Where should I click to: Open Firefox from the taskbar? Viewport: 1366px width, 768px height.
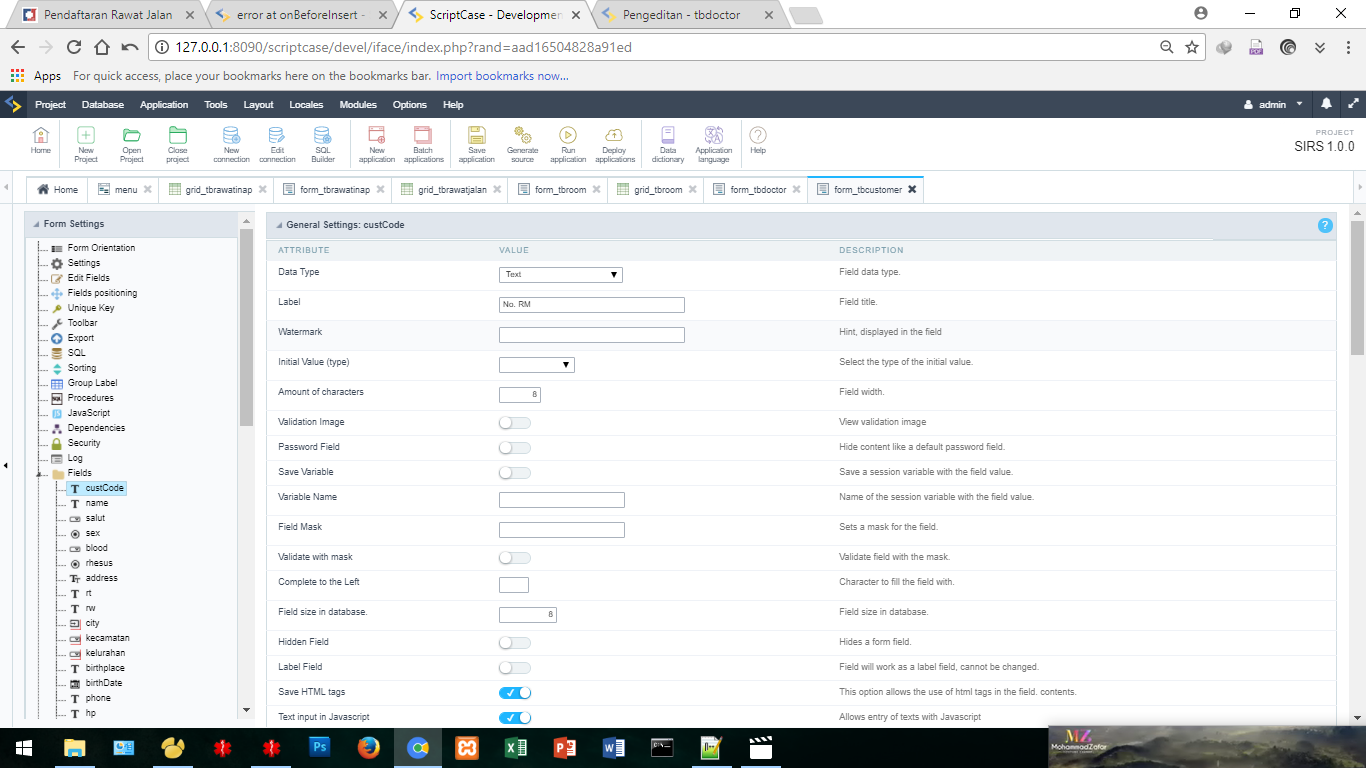pyautogui.click(x=369, y=747)
